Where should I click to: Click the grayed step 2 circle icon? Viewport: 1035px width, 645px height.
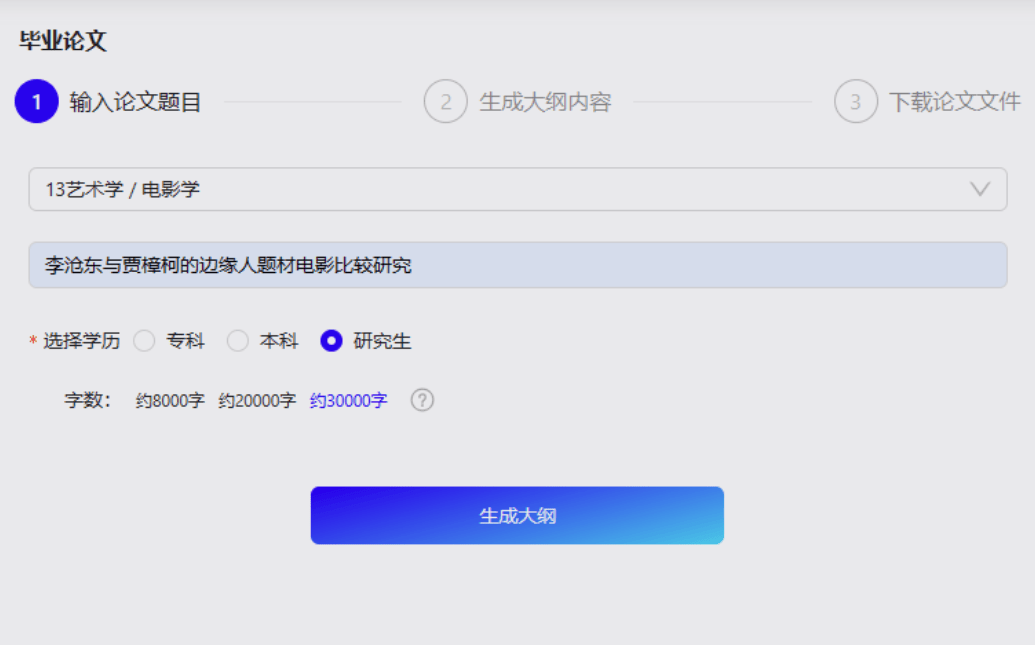click(x=446, y=102)
